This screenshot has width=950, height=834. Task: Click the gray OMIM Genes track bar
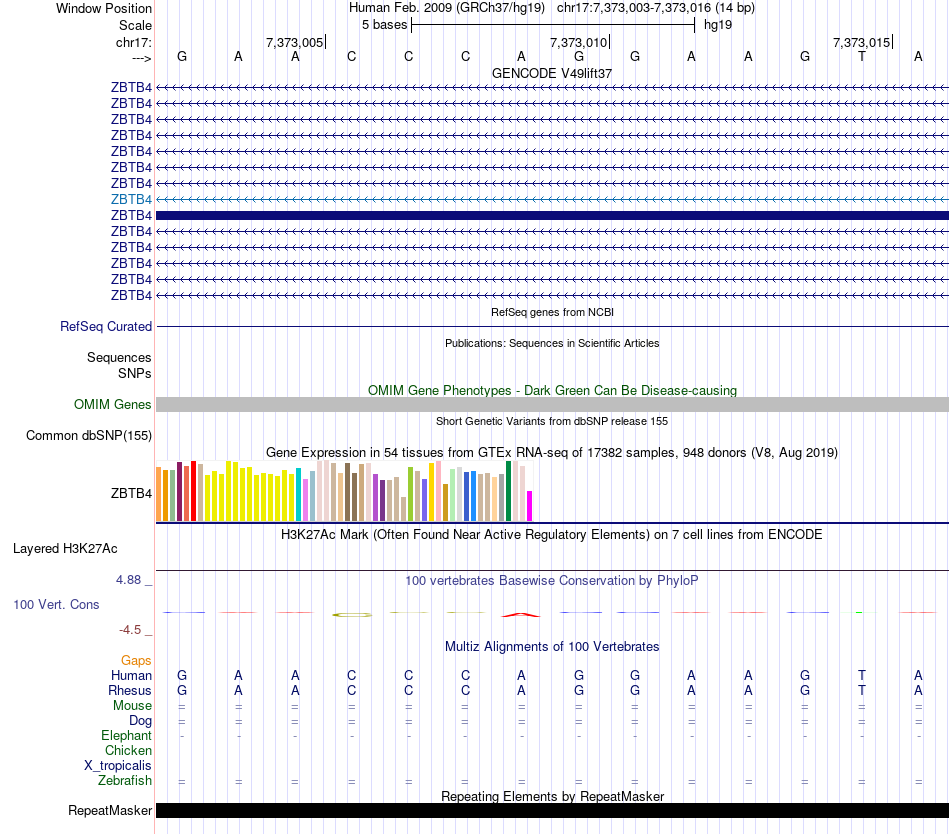tap(552, 404)
